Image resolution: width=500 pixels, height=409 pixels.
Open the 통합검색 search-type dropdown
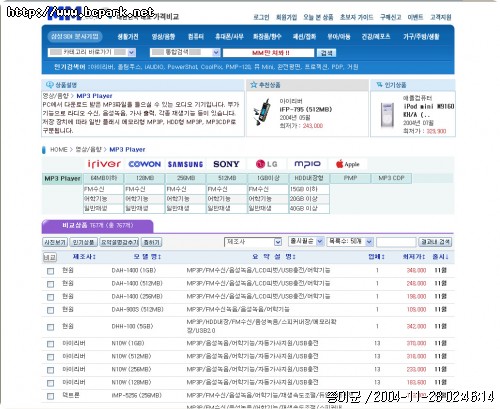pyautogui.click(x=185, y=52)
